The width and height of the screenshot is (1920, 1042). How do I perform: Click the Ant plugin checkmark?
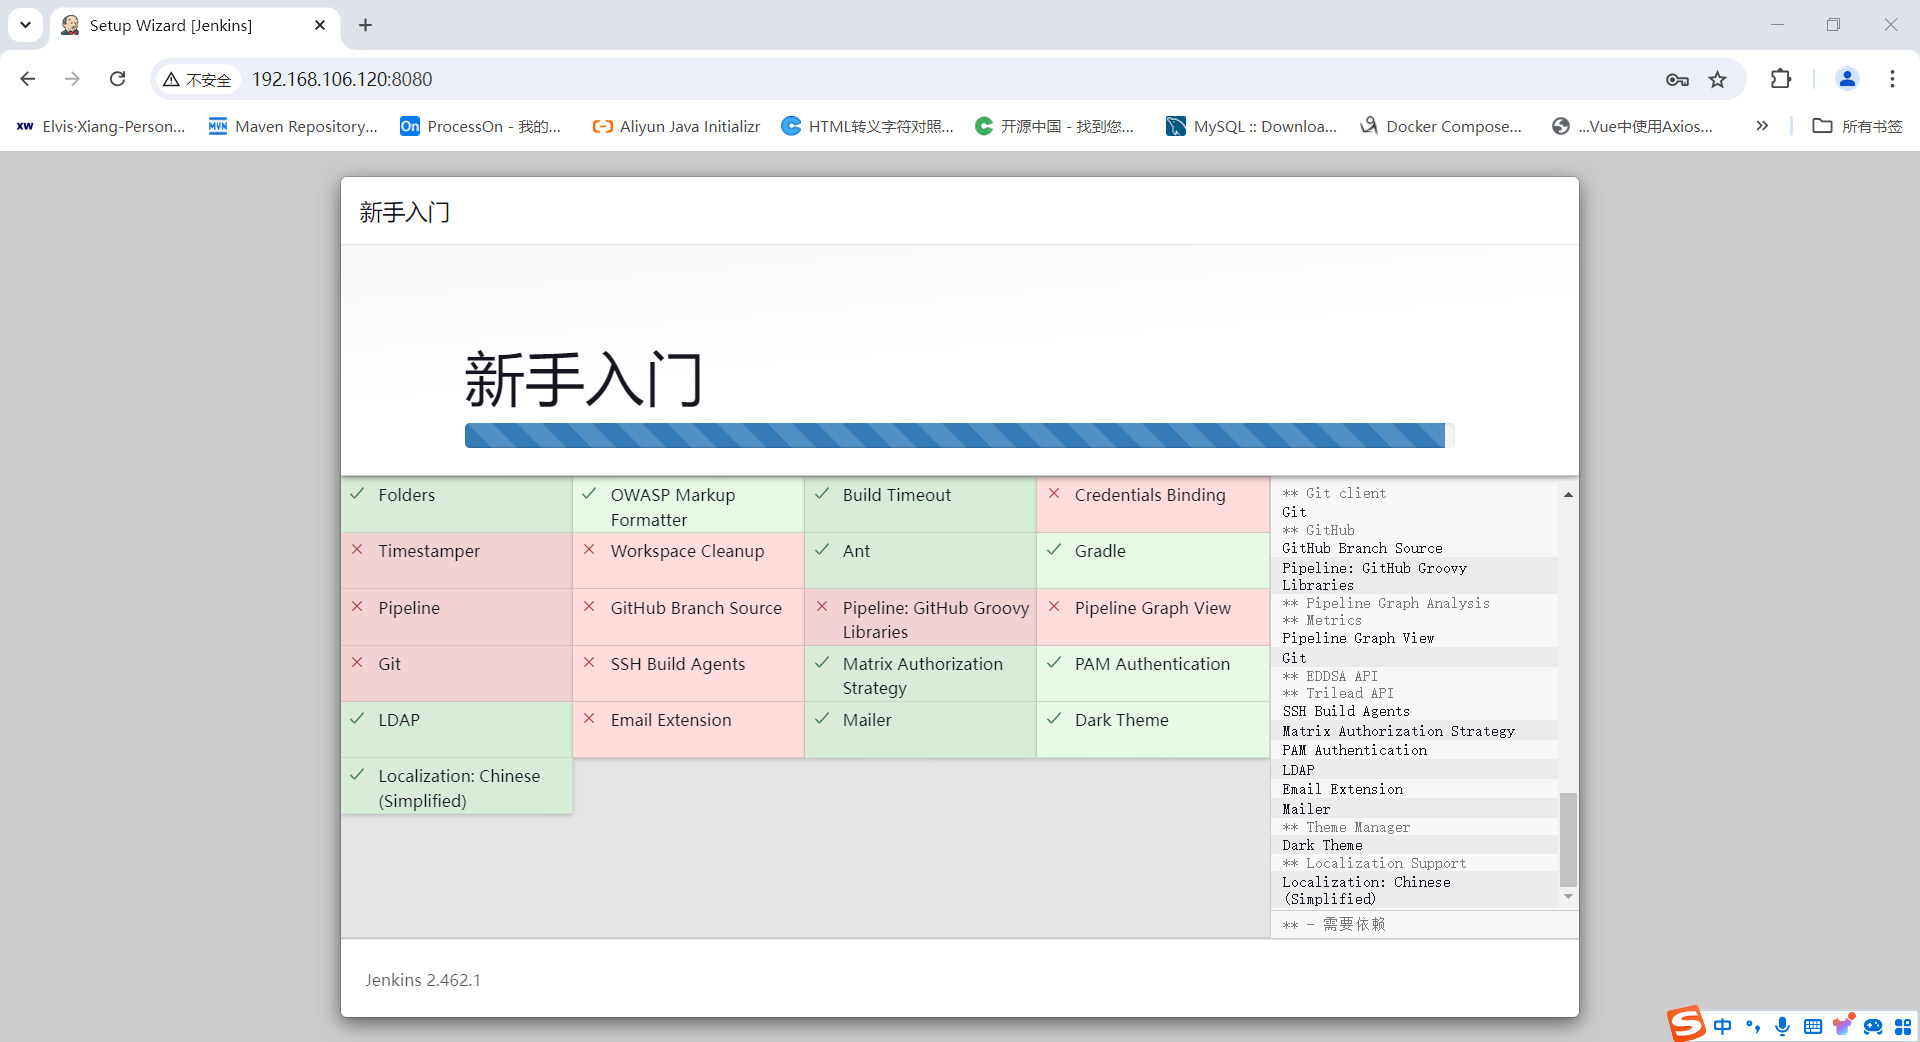click(821, 550)
